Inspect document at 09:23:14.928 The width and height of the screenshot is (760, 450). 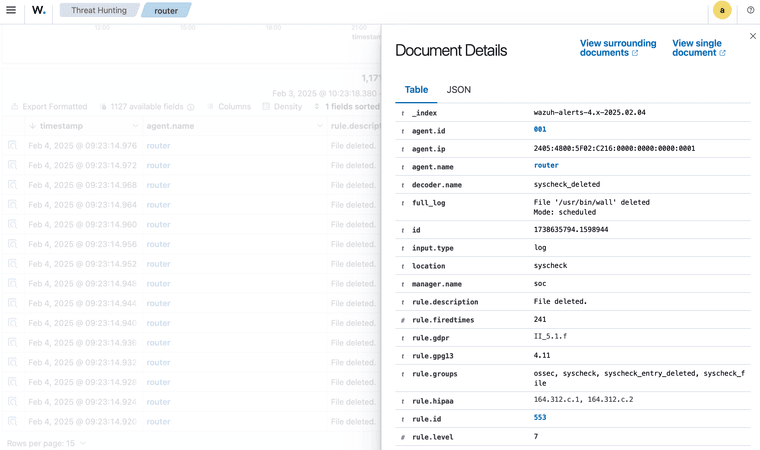point(13,382)
